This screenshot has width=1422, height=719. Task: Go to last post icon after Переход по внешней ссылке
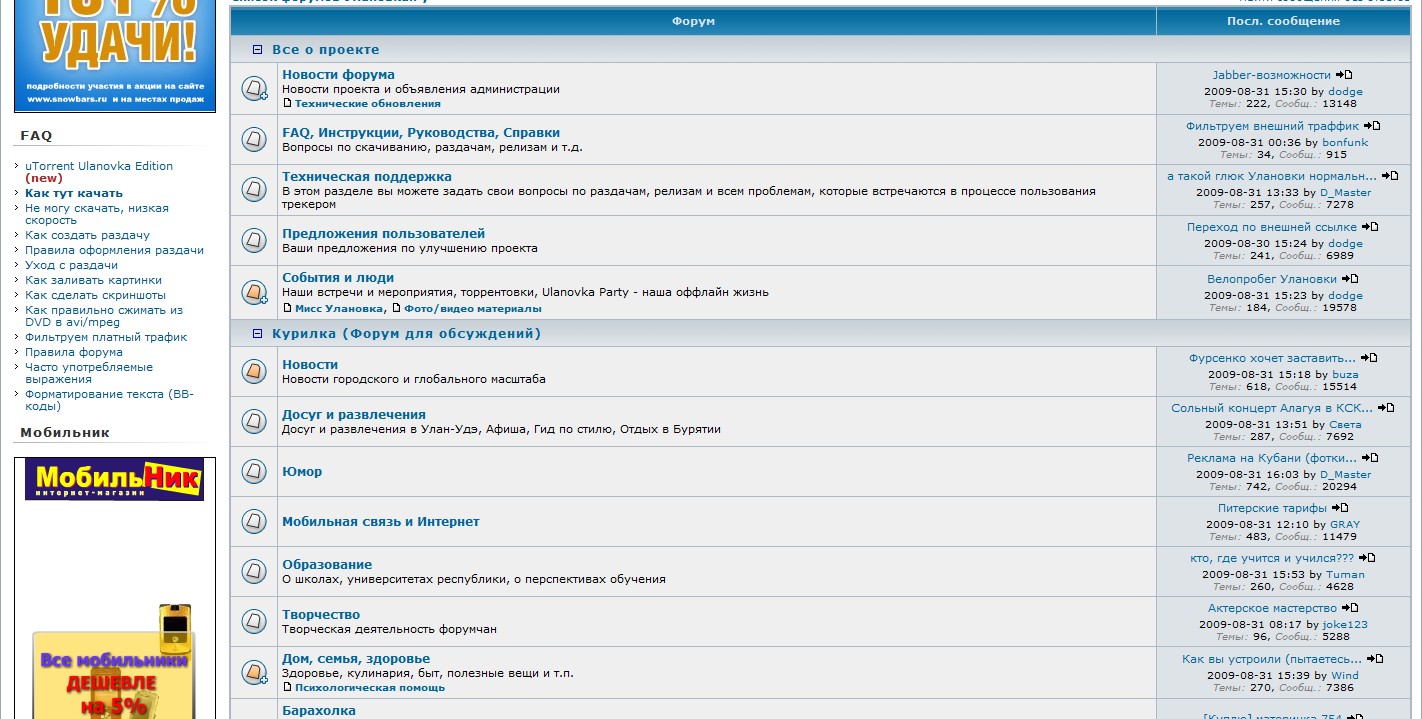tap(1370, 227)
